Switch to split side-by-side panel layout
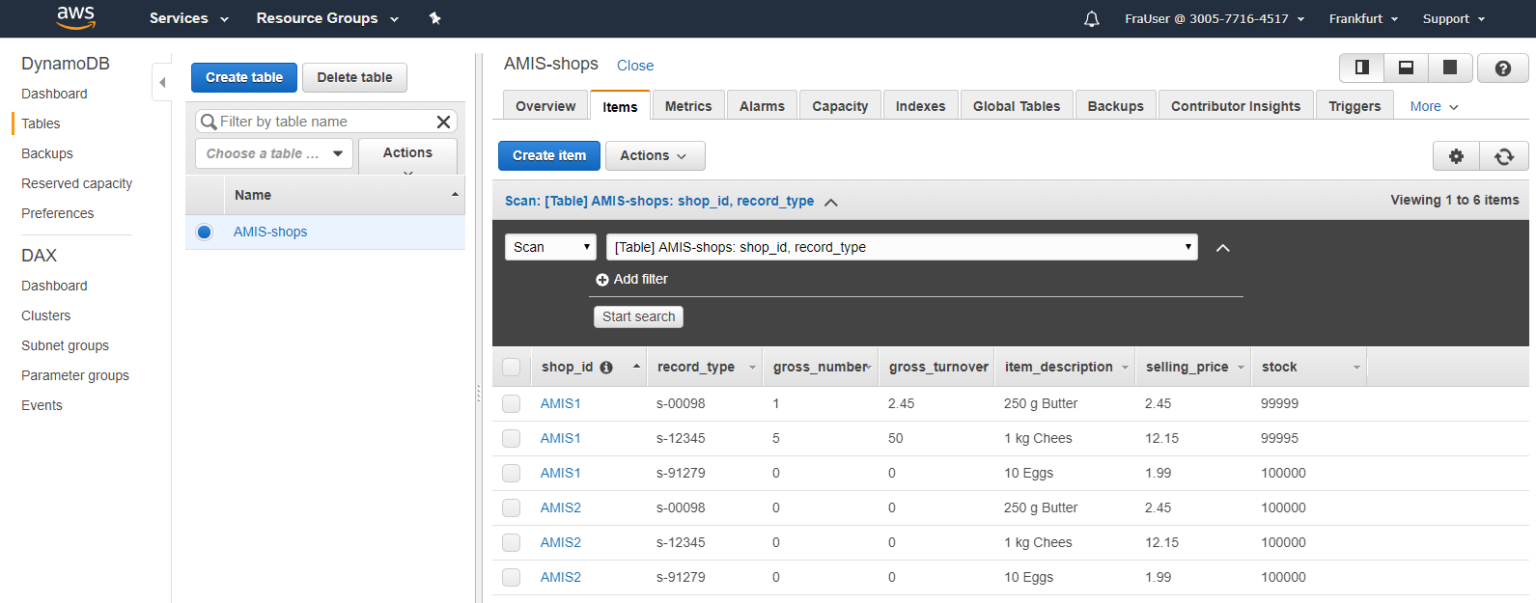 click(x=1362, y=68)
